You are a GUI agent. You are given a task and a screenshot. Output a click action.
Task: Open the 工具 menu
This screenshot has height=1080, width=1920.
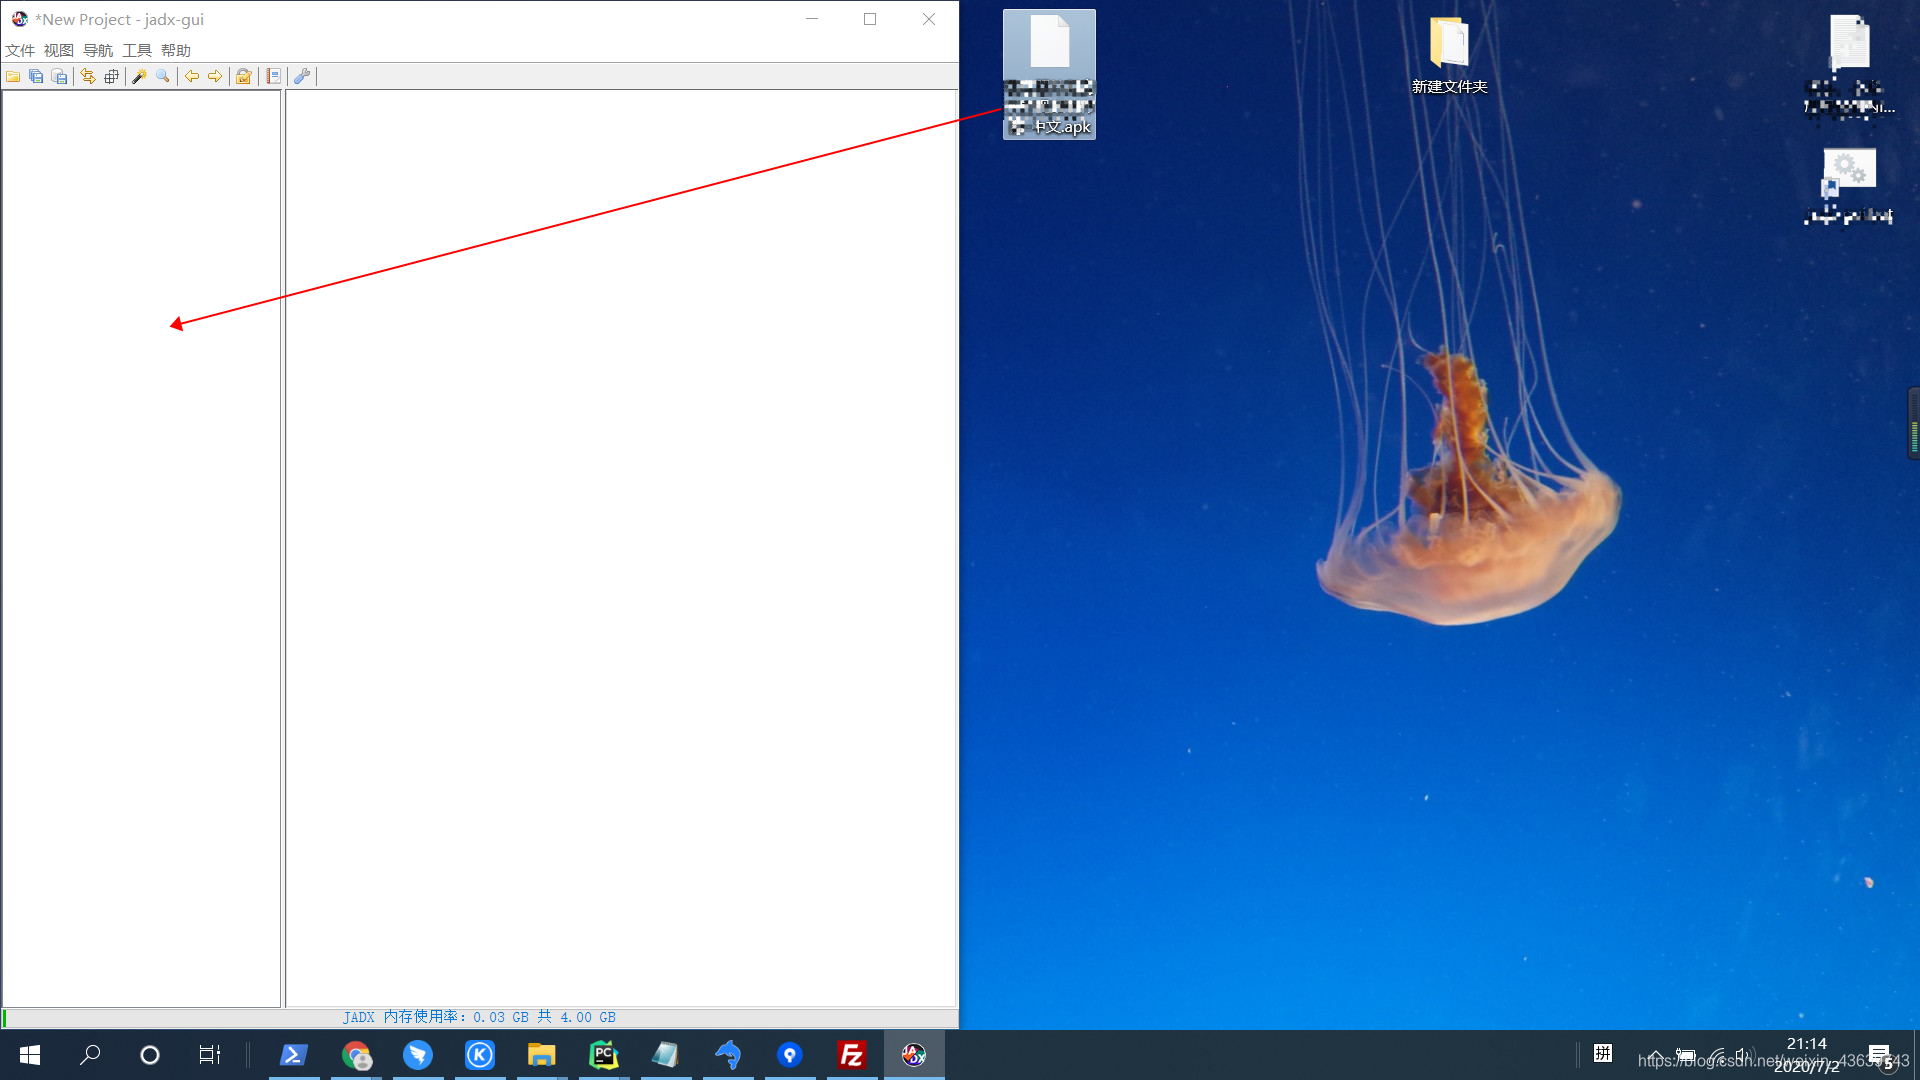(137, 51)
